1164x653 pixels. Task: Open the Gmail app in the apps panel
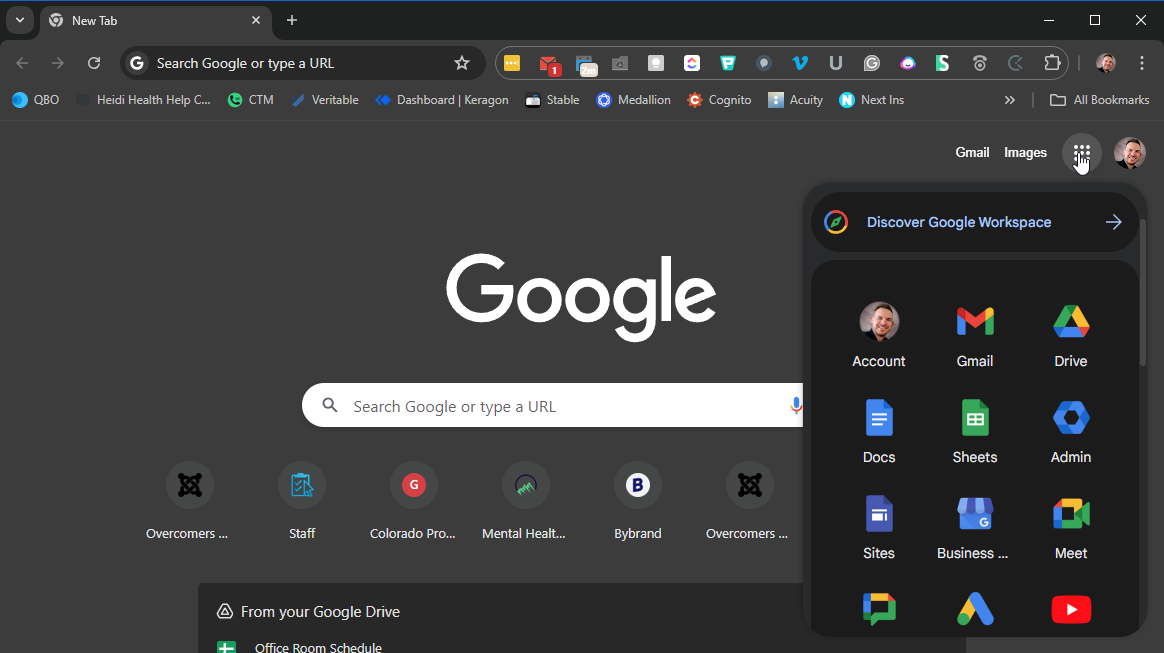975,335
